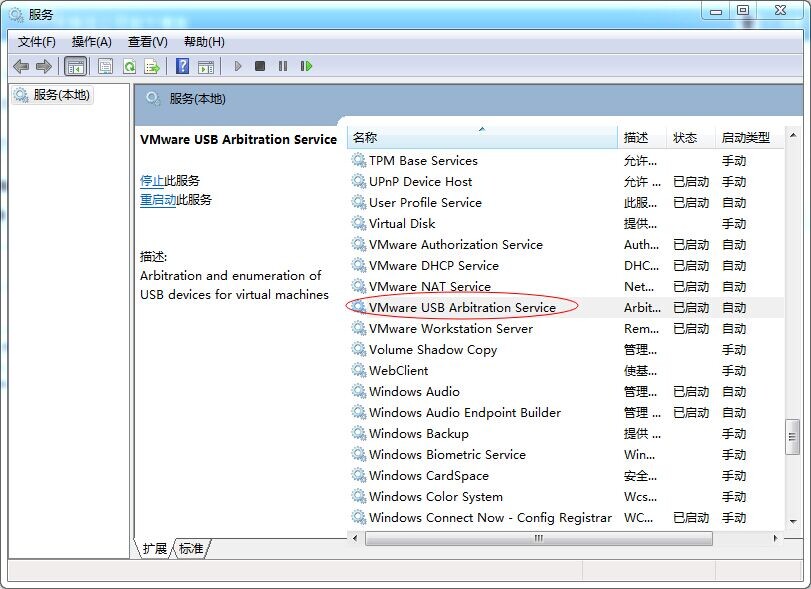Maximize the 服务 window
The image size is (811, 589).
coord(743,11)
